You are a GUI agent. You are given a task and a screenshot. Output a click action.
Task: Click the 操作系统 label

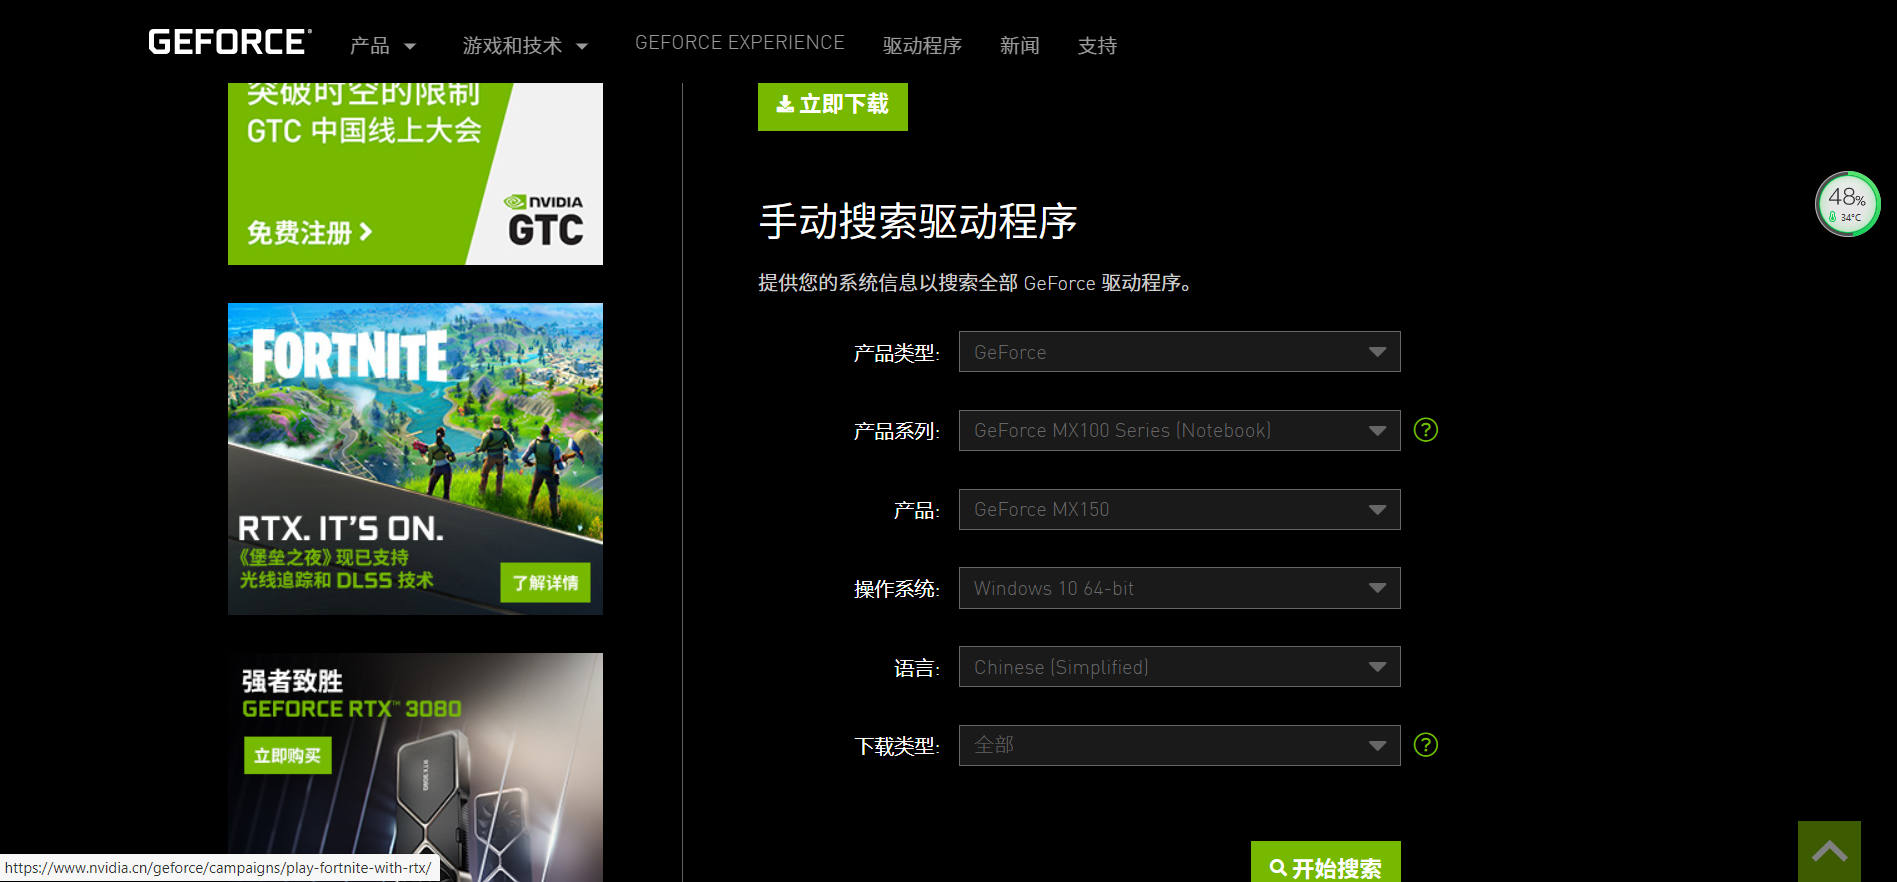coord(896,589)
